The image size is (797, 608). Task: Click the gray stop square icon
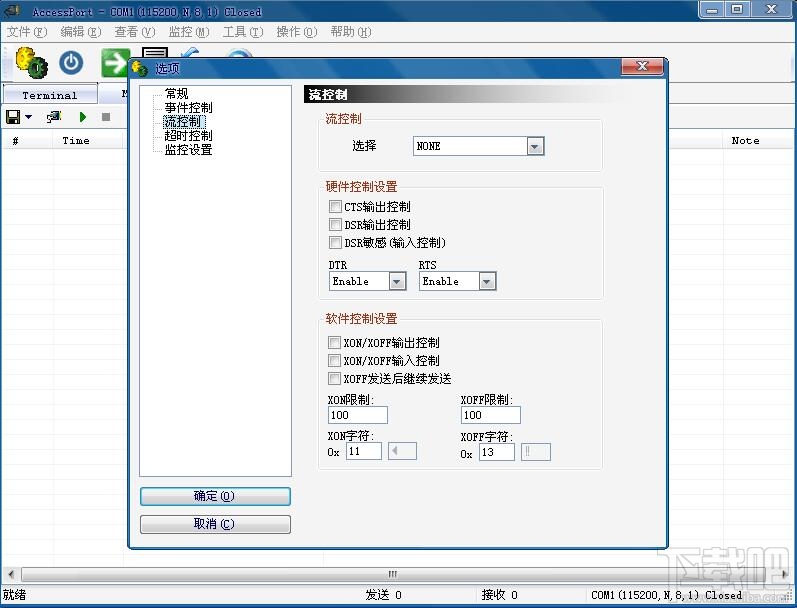tap(106, 117)
